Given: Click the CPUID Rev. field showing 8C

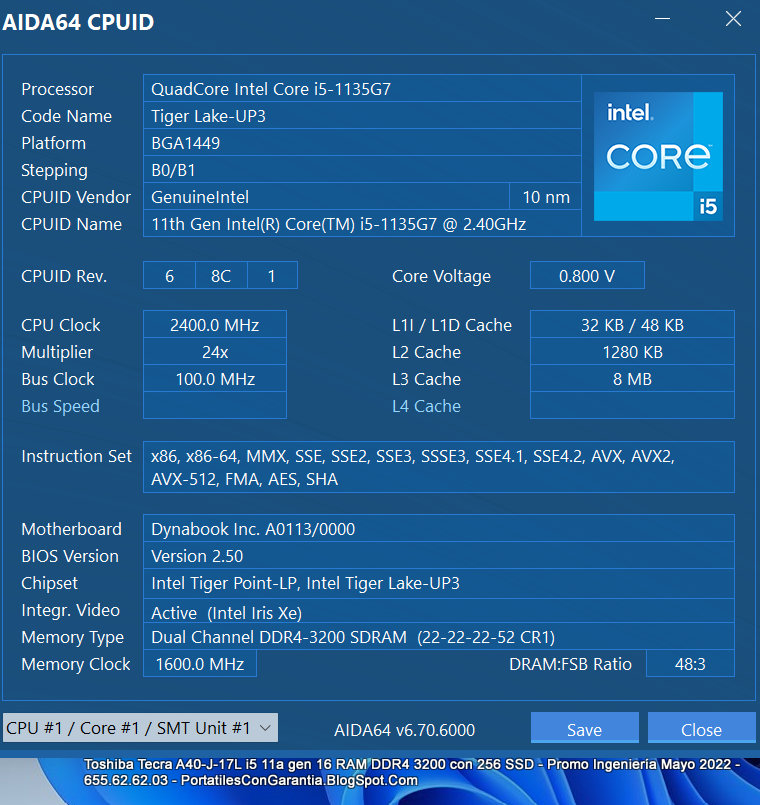Looking at the screenshot, I should pos(221,276).
